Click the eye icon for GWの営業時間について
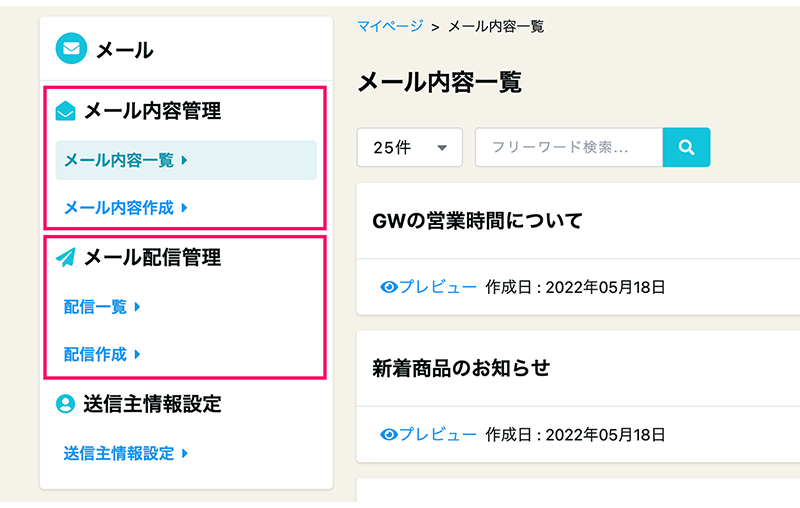Image resolution: width=800 pixels, height=508 pixels. [x=390, y=288]
